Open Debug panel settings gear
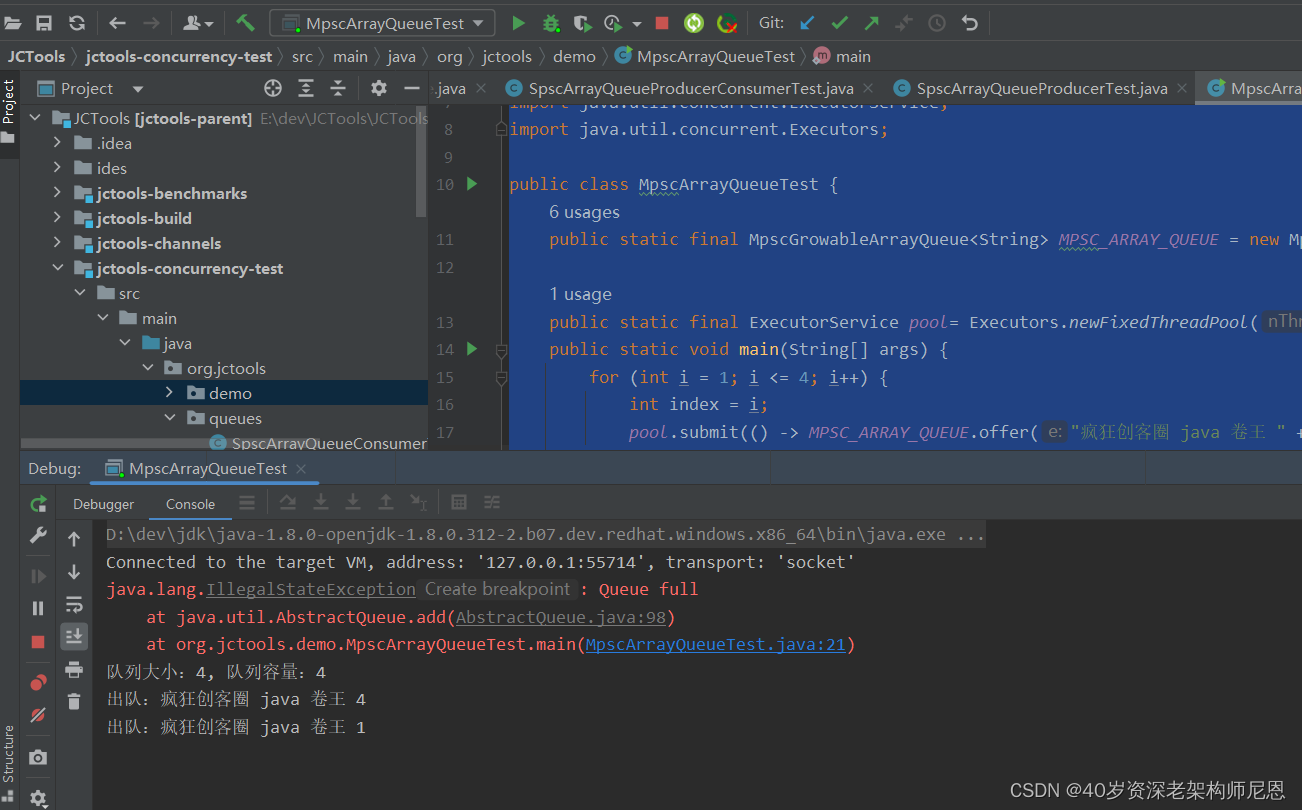This screenshot has height=810, width=1302. click(38, 798)
